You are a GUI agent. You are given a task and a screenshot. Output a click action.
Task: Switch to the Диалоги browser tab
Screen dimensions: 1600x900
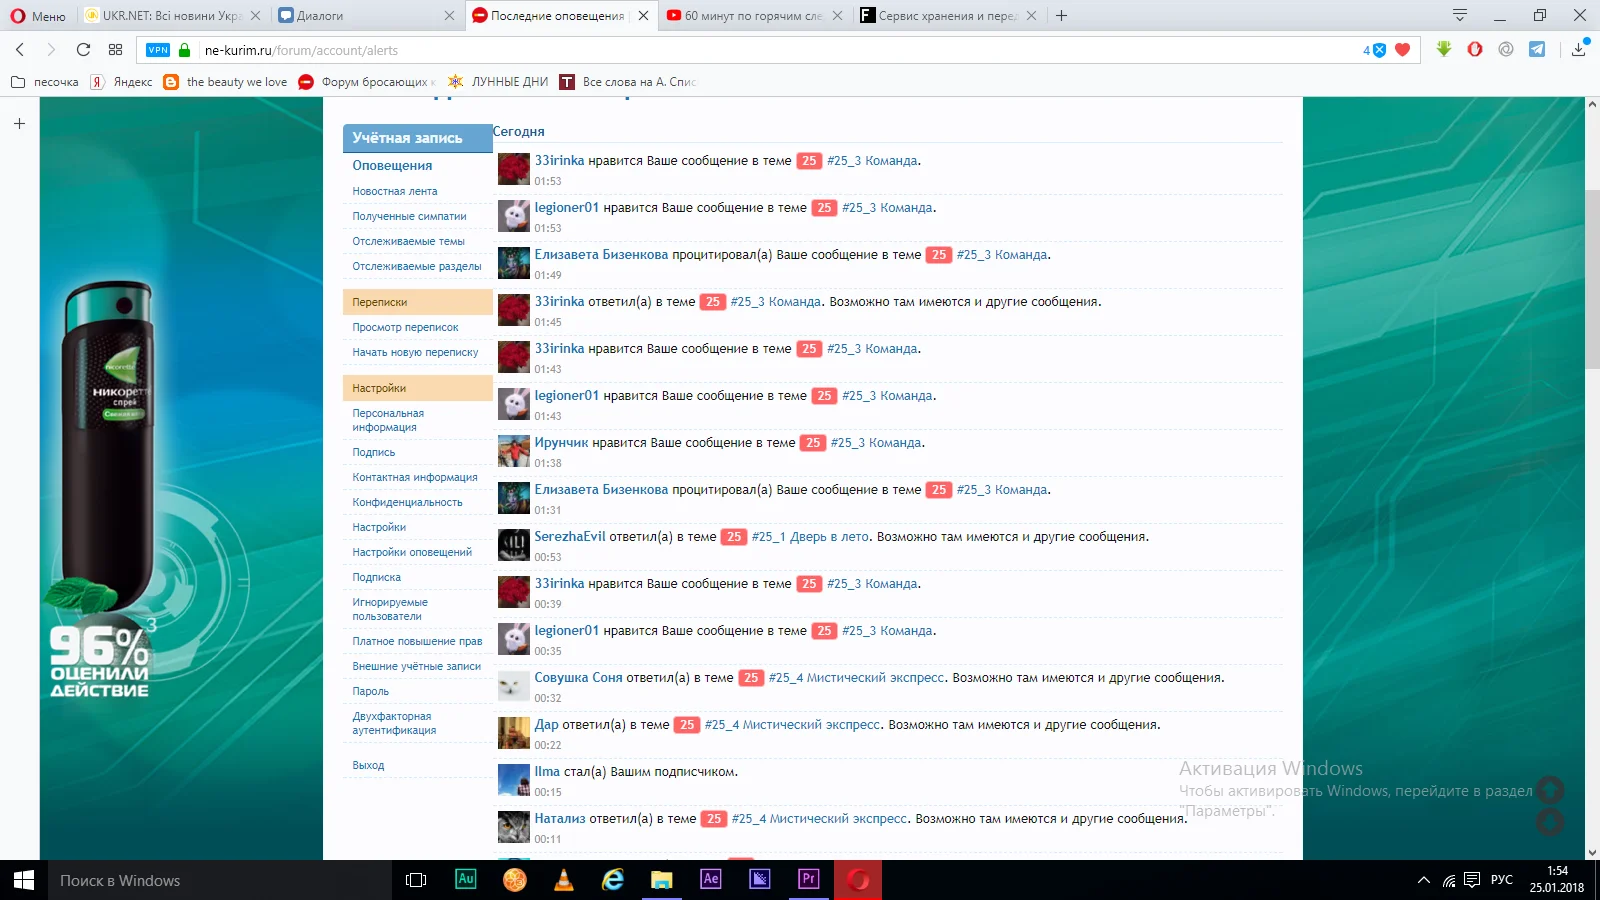360,16
